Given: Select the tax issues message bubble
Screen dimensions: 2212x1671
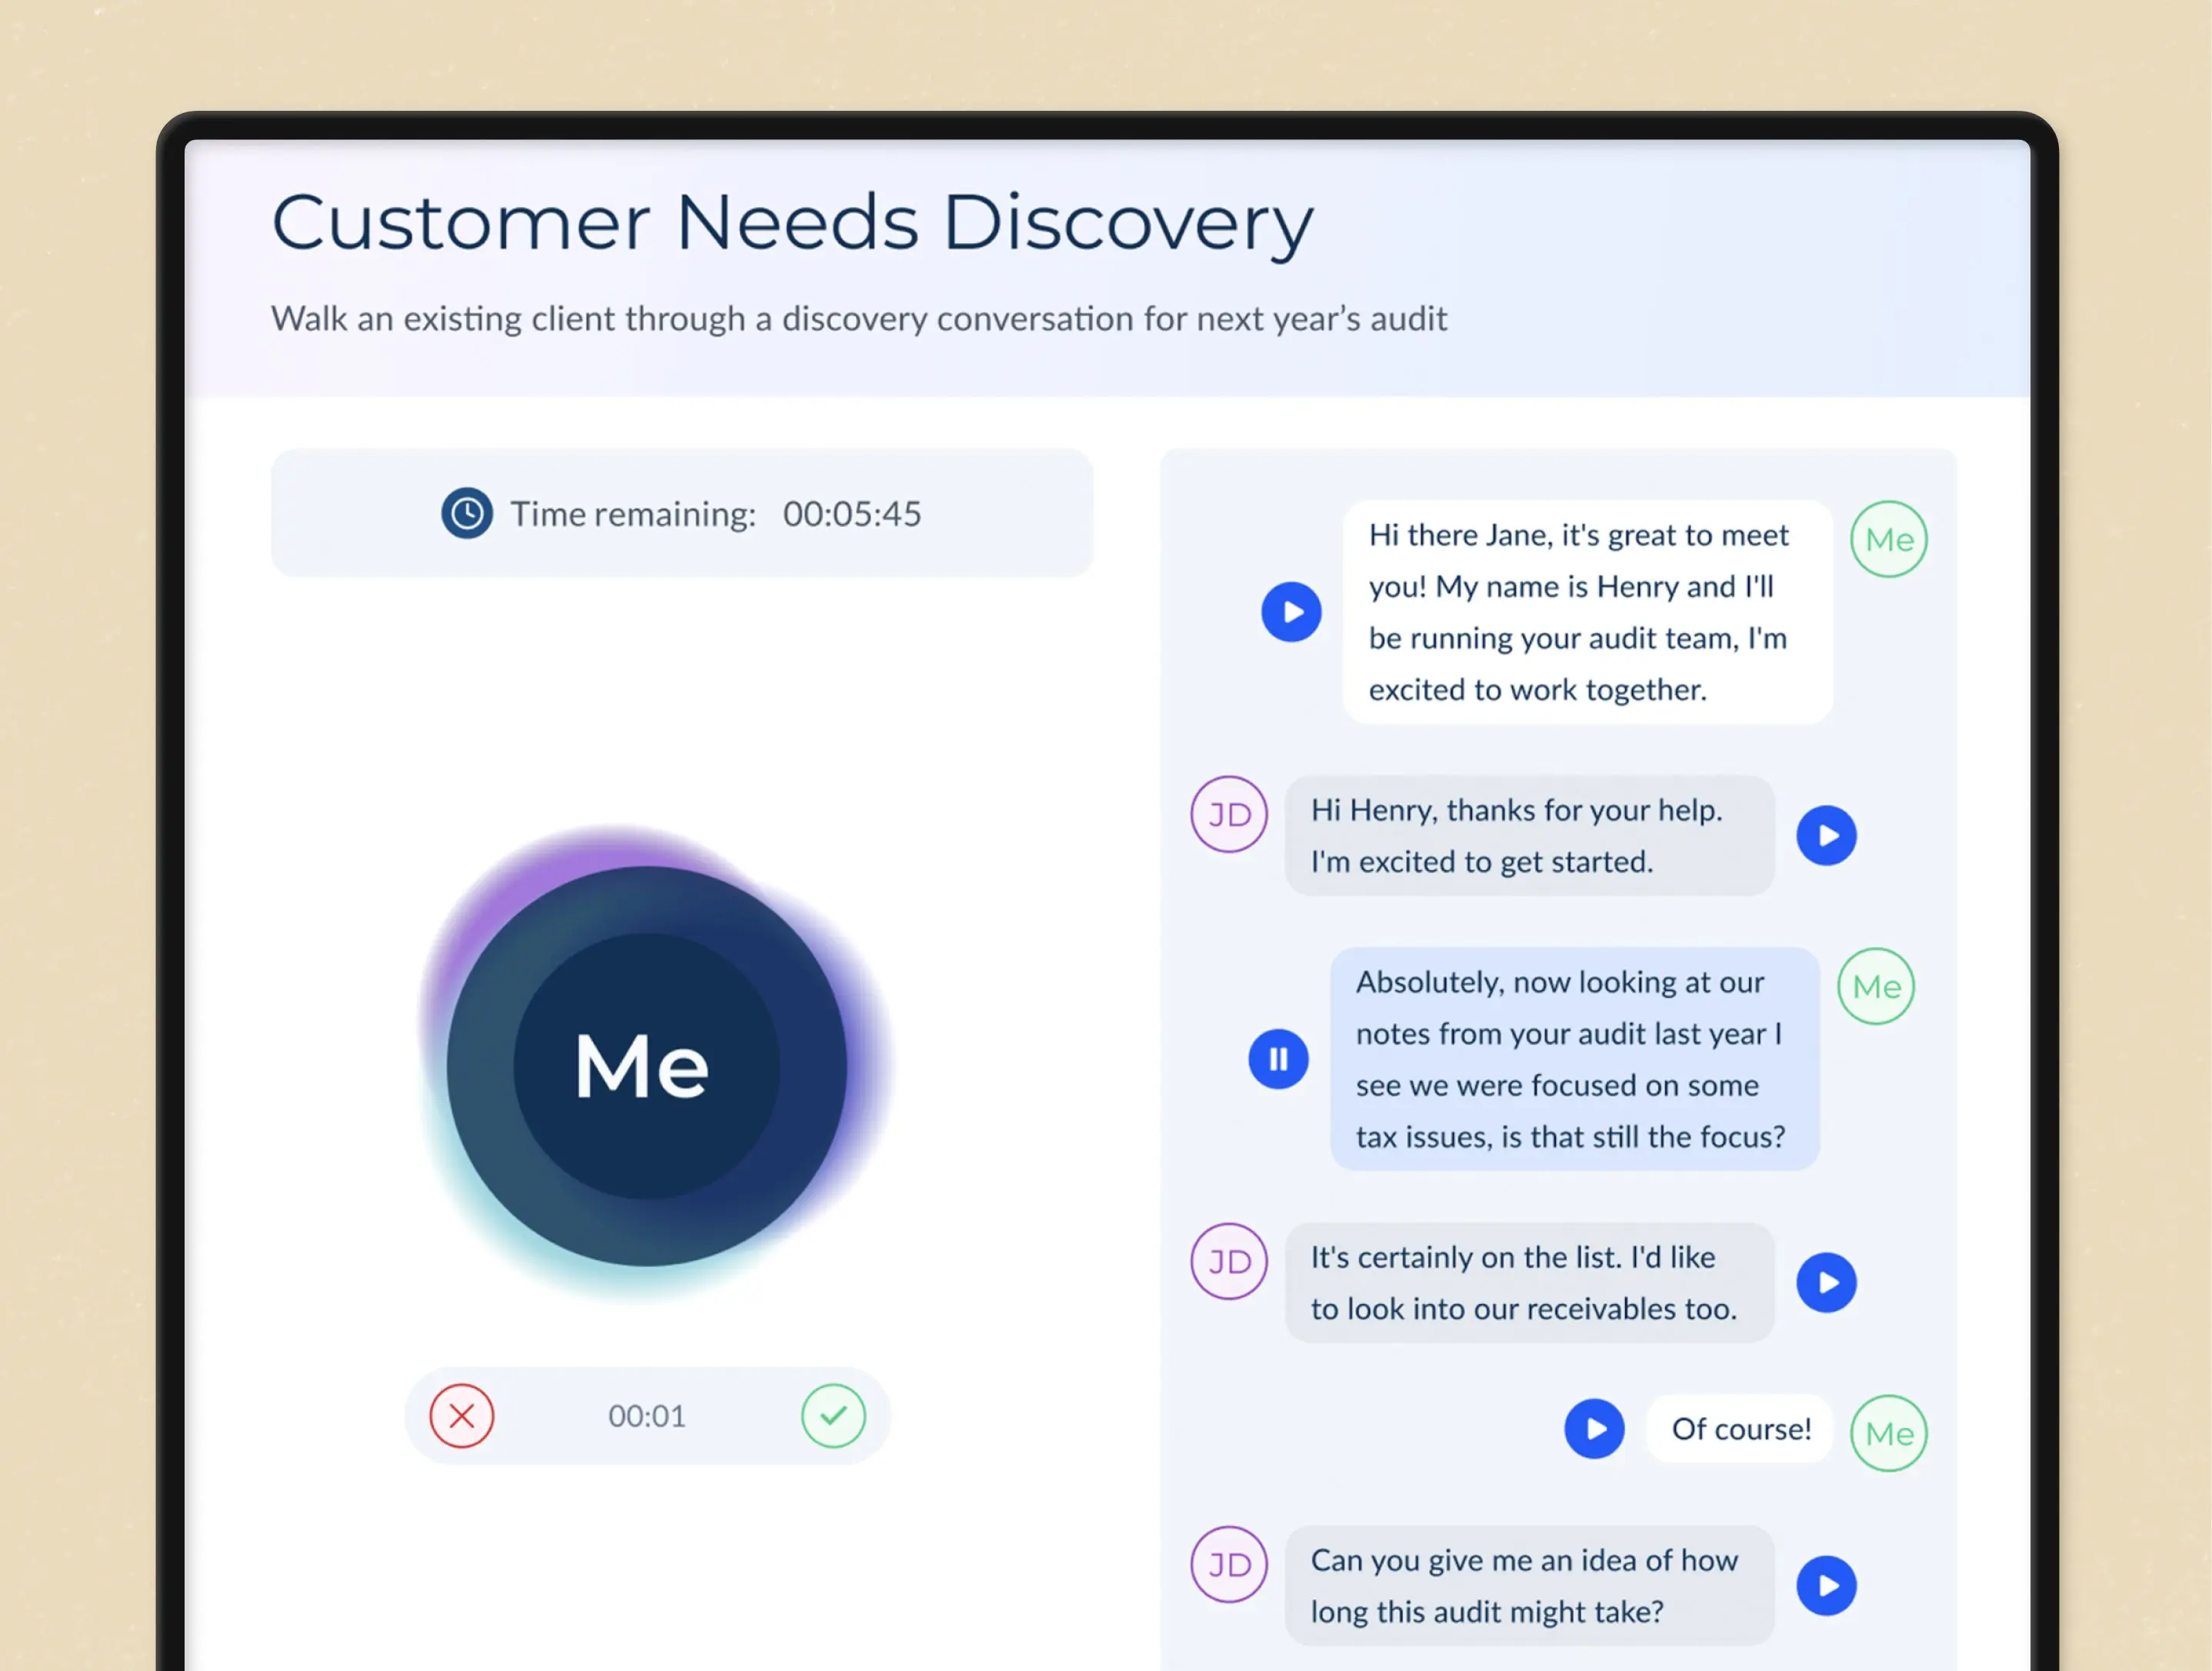Looking at the screenshot, I should (1572, 1058).
